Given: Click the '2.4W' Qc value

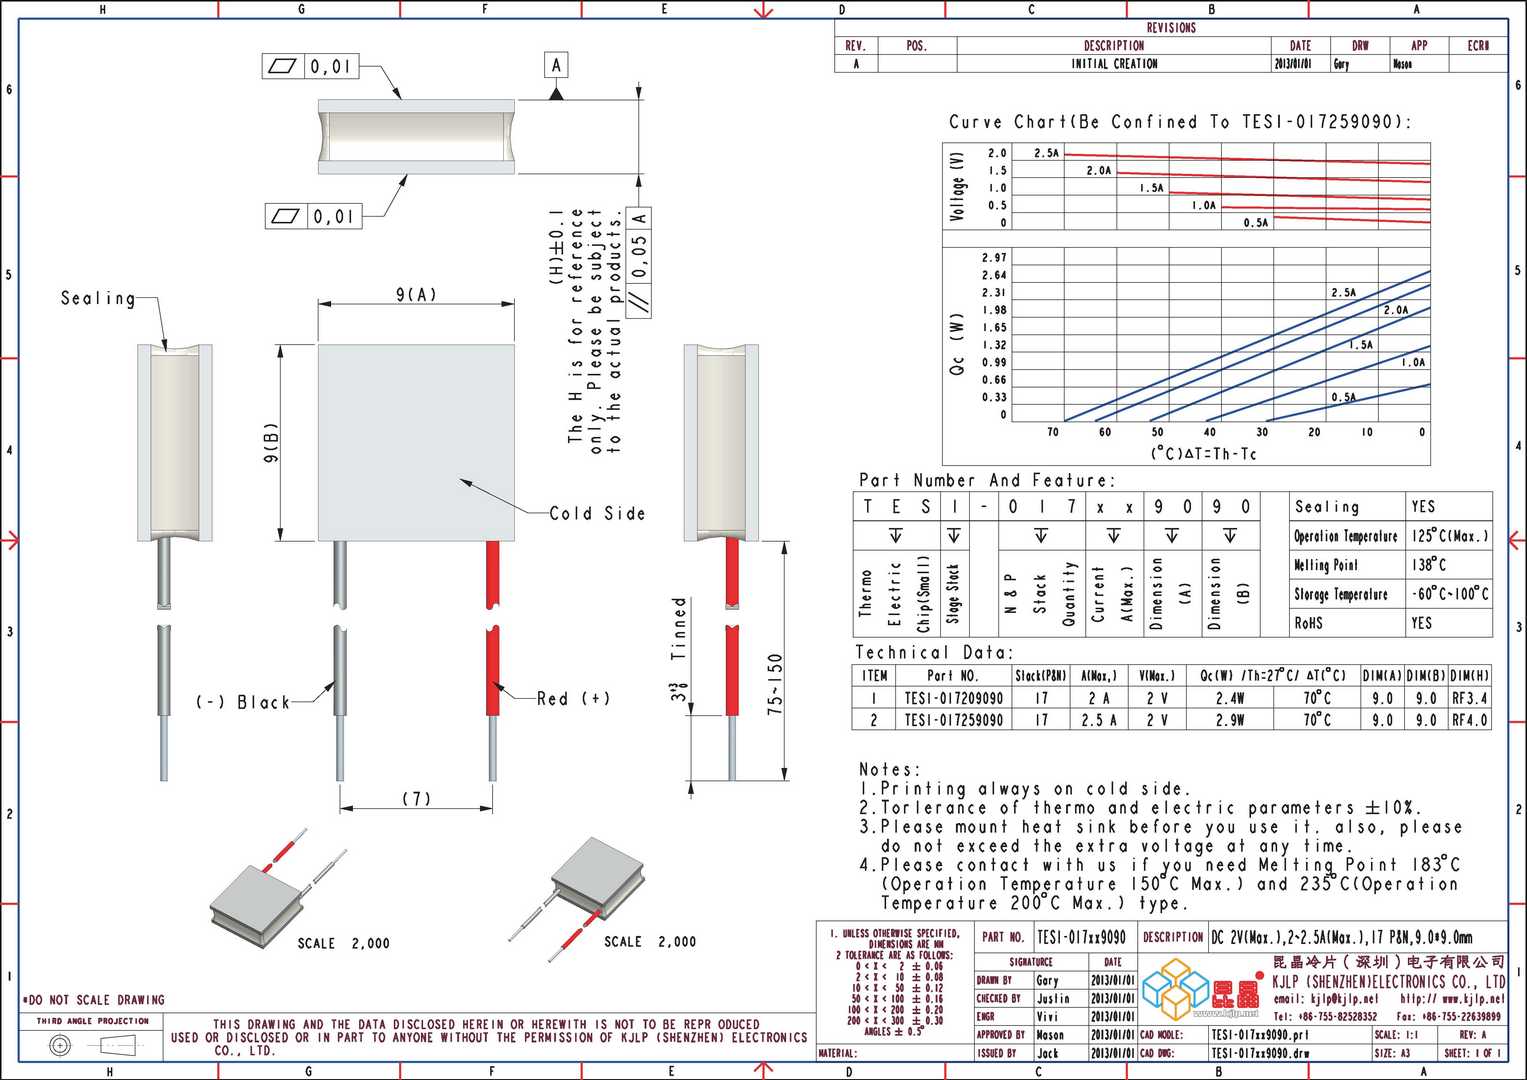Looking at the screenshot, I should [x=1230, y=699].
